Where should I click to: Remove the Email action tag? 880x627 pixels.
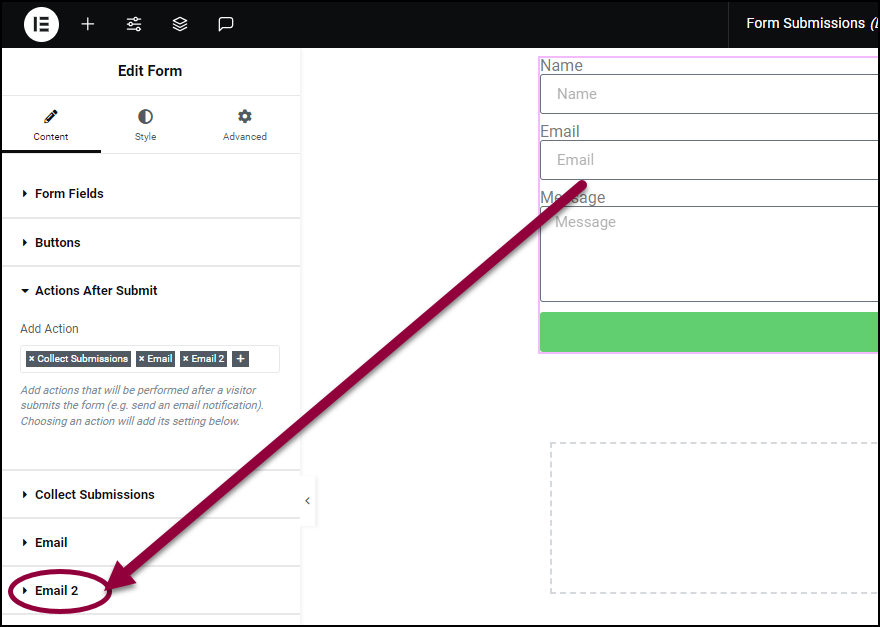pos(141,359)
